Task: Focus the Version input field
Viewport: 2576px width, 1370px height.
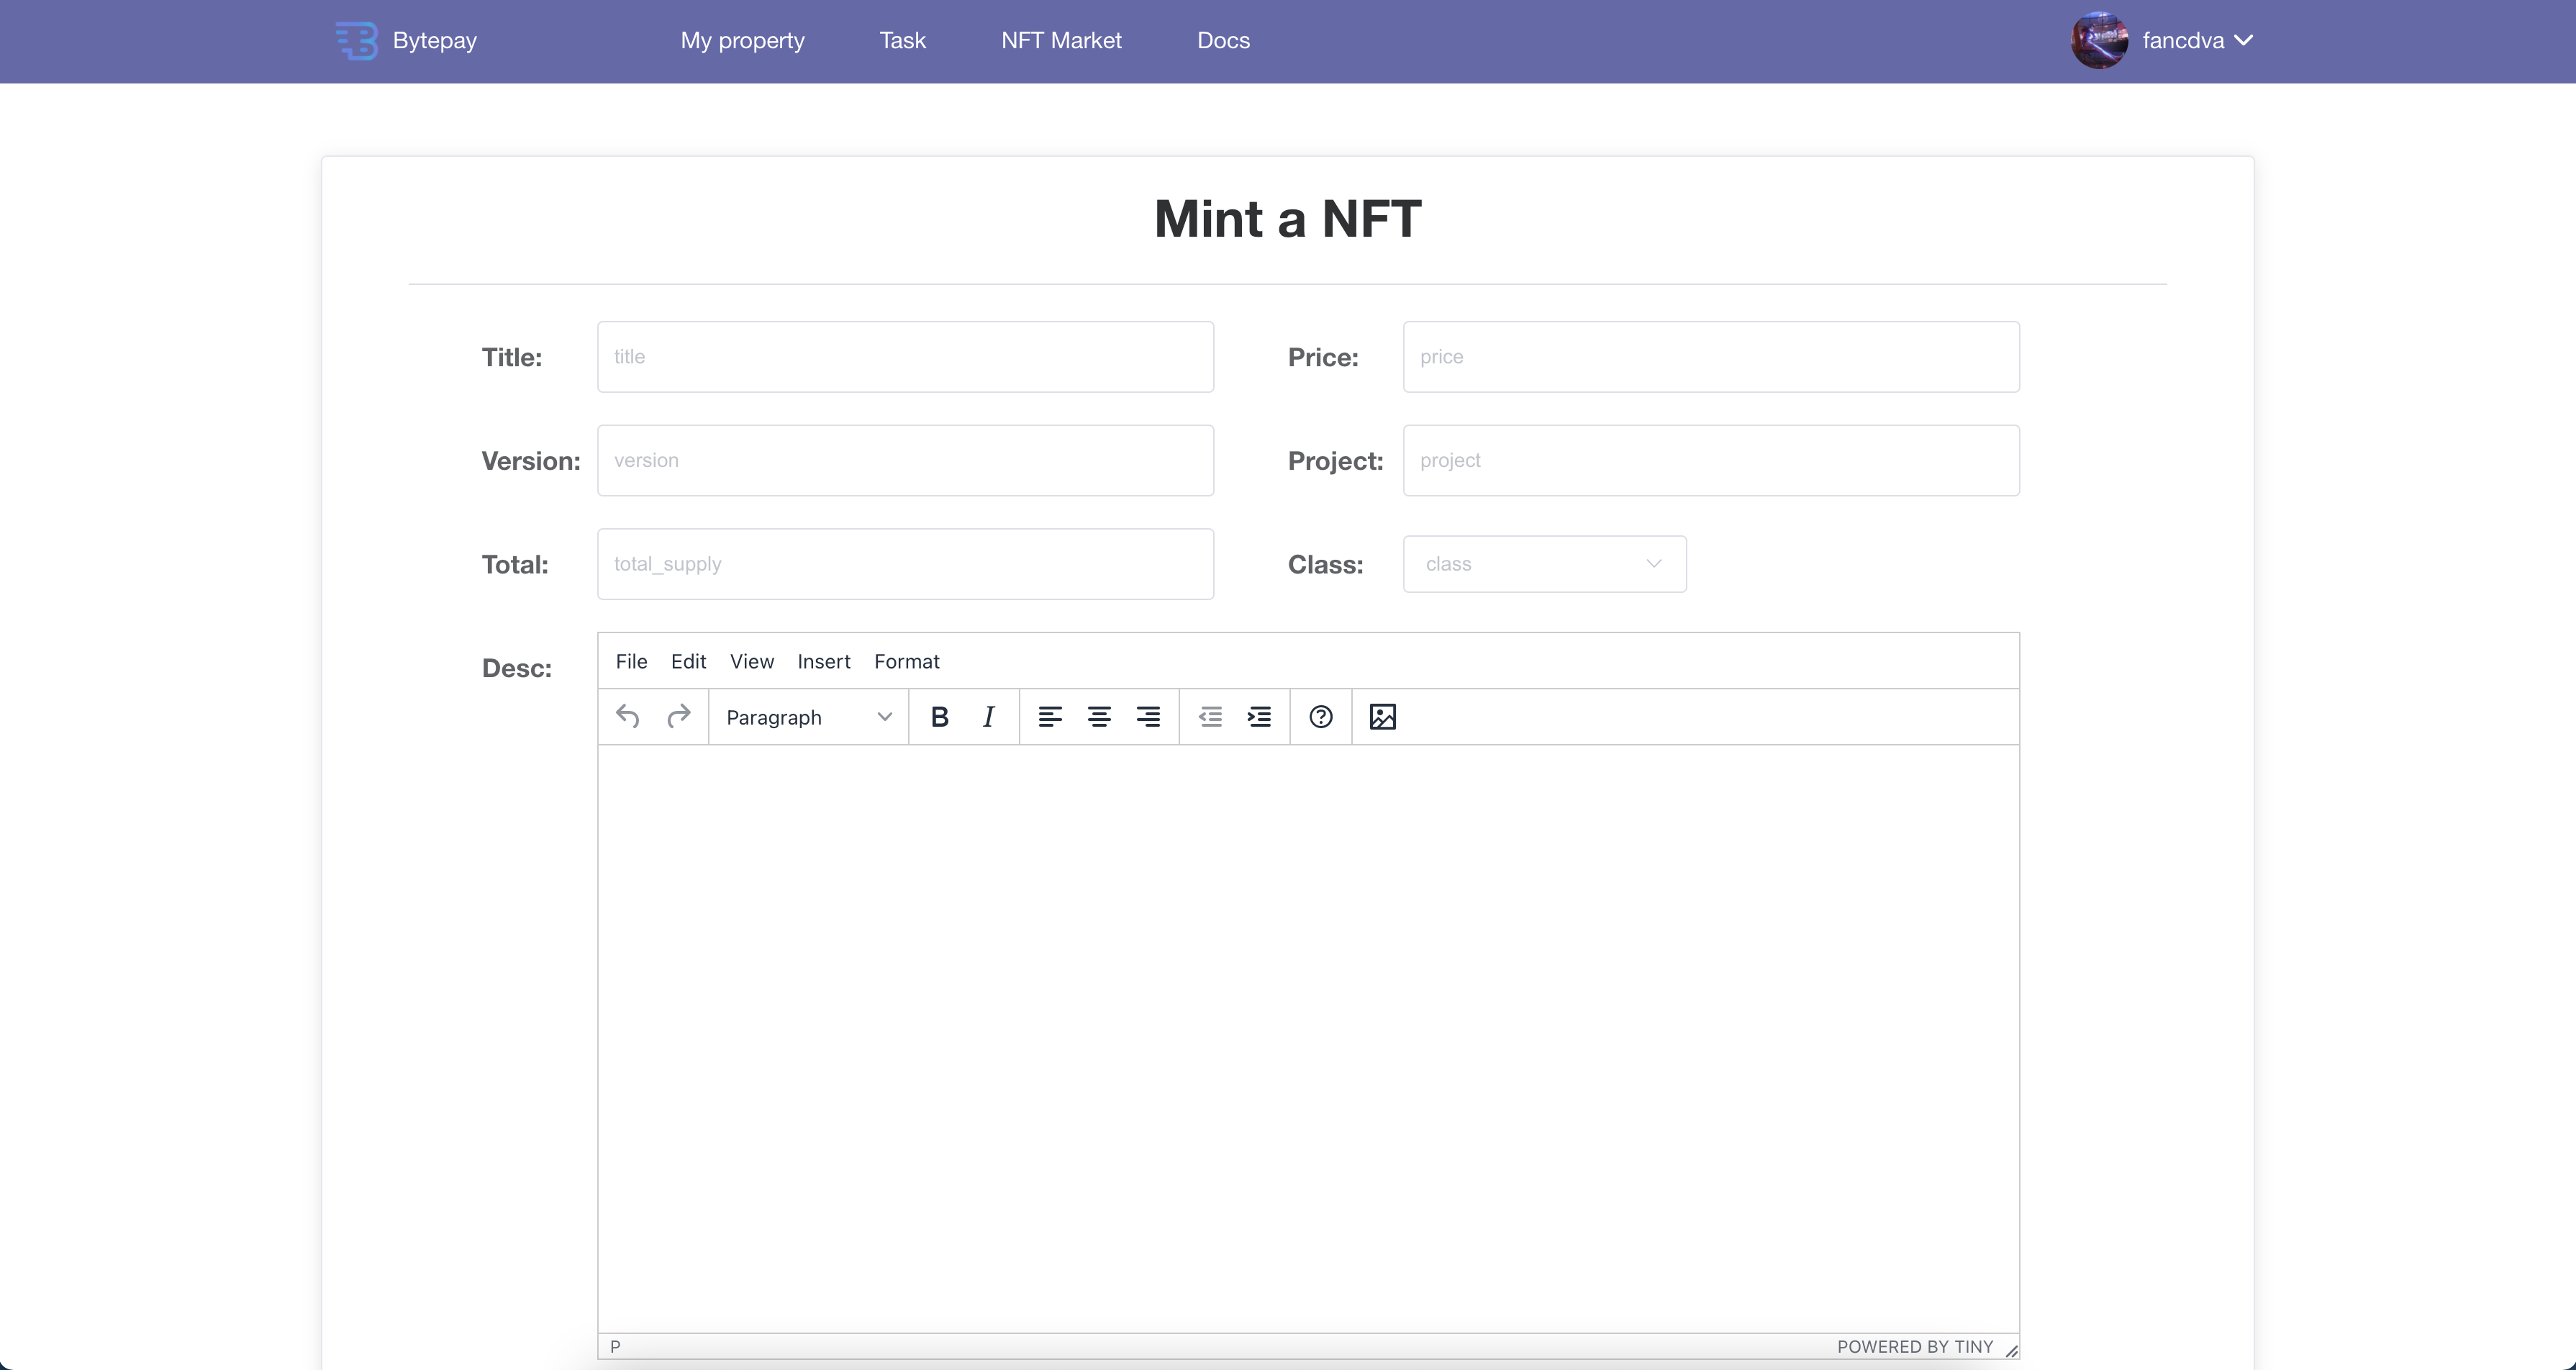Action: tap(905, 461)
